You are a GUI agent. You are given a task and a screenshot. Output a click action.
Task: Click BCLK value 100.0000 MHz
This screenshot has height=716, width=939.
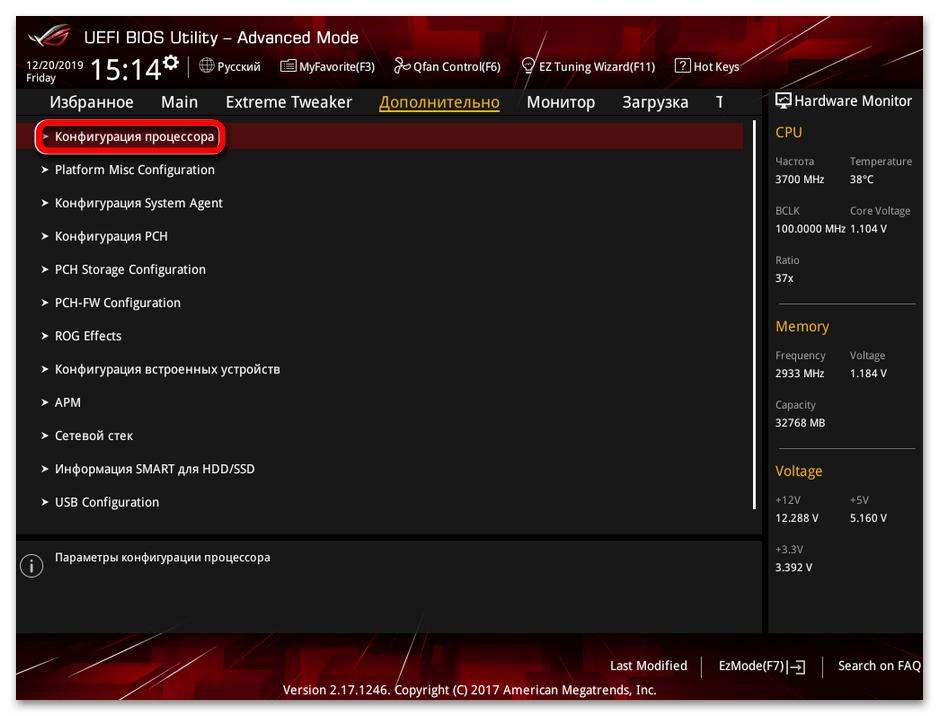pyautogui.click(x=810, y=229)
